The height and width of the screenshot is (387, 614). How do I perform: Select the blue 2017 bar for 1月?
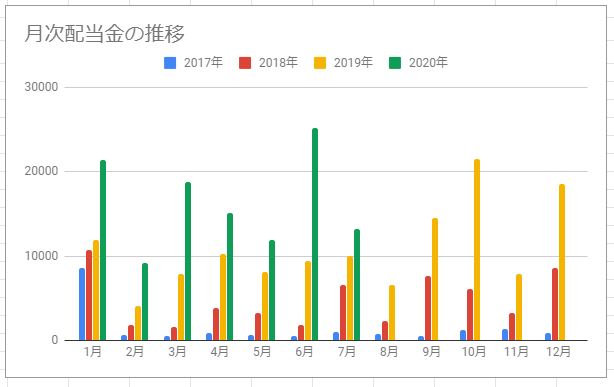click(x=82, y=304)
